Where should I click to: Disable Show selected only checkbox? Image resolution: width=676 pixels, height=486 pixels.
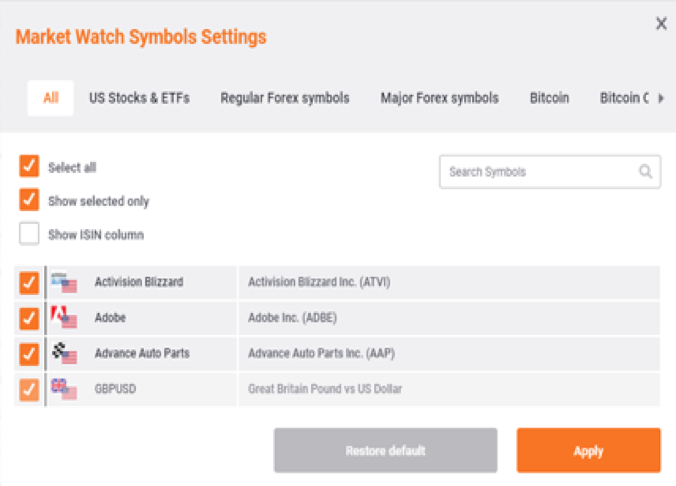coord(29,200)
